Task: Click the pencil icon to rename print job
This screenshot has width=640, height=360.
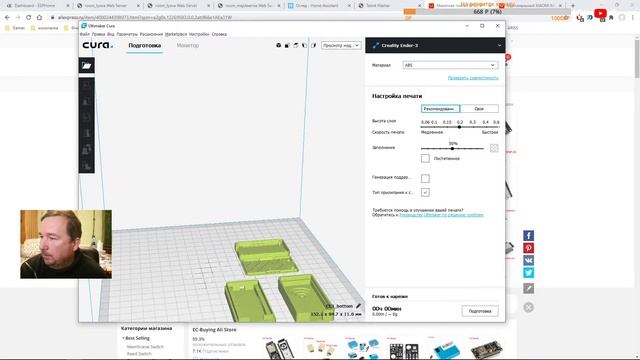Action: tap(358, 306)
